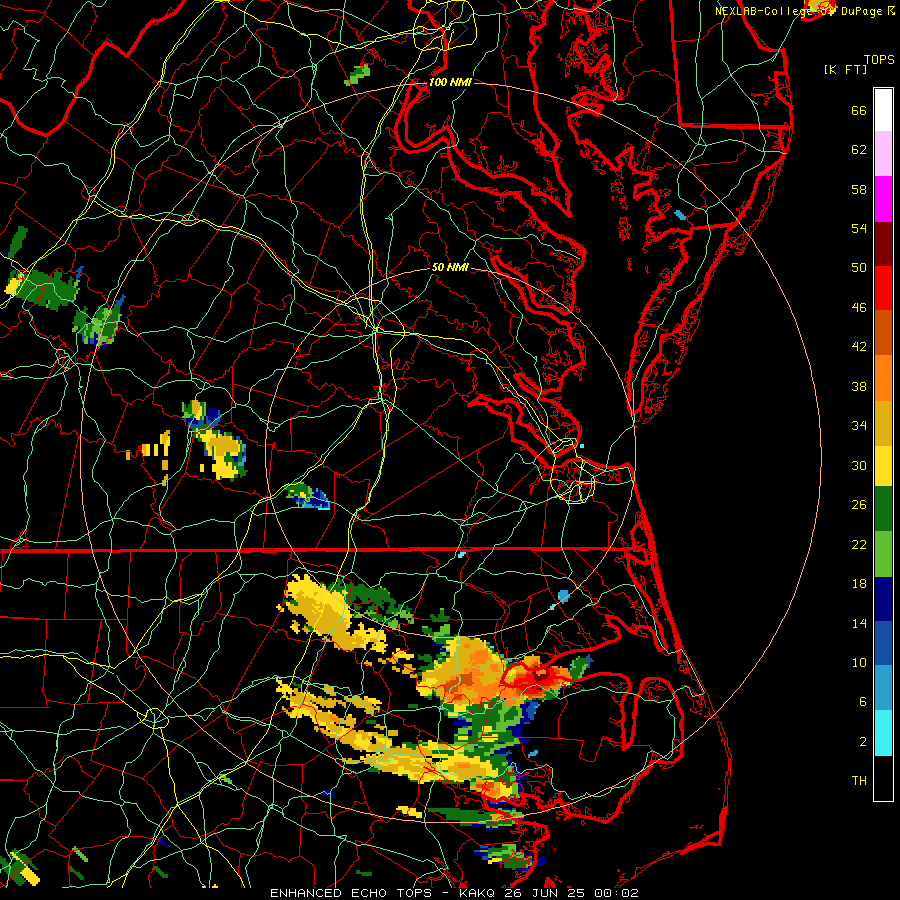The height and width of the screenshot is (900, 900).
Task: Click the orange 38 K FT swatch
Action: tap(883, 377)
